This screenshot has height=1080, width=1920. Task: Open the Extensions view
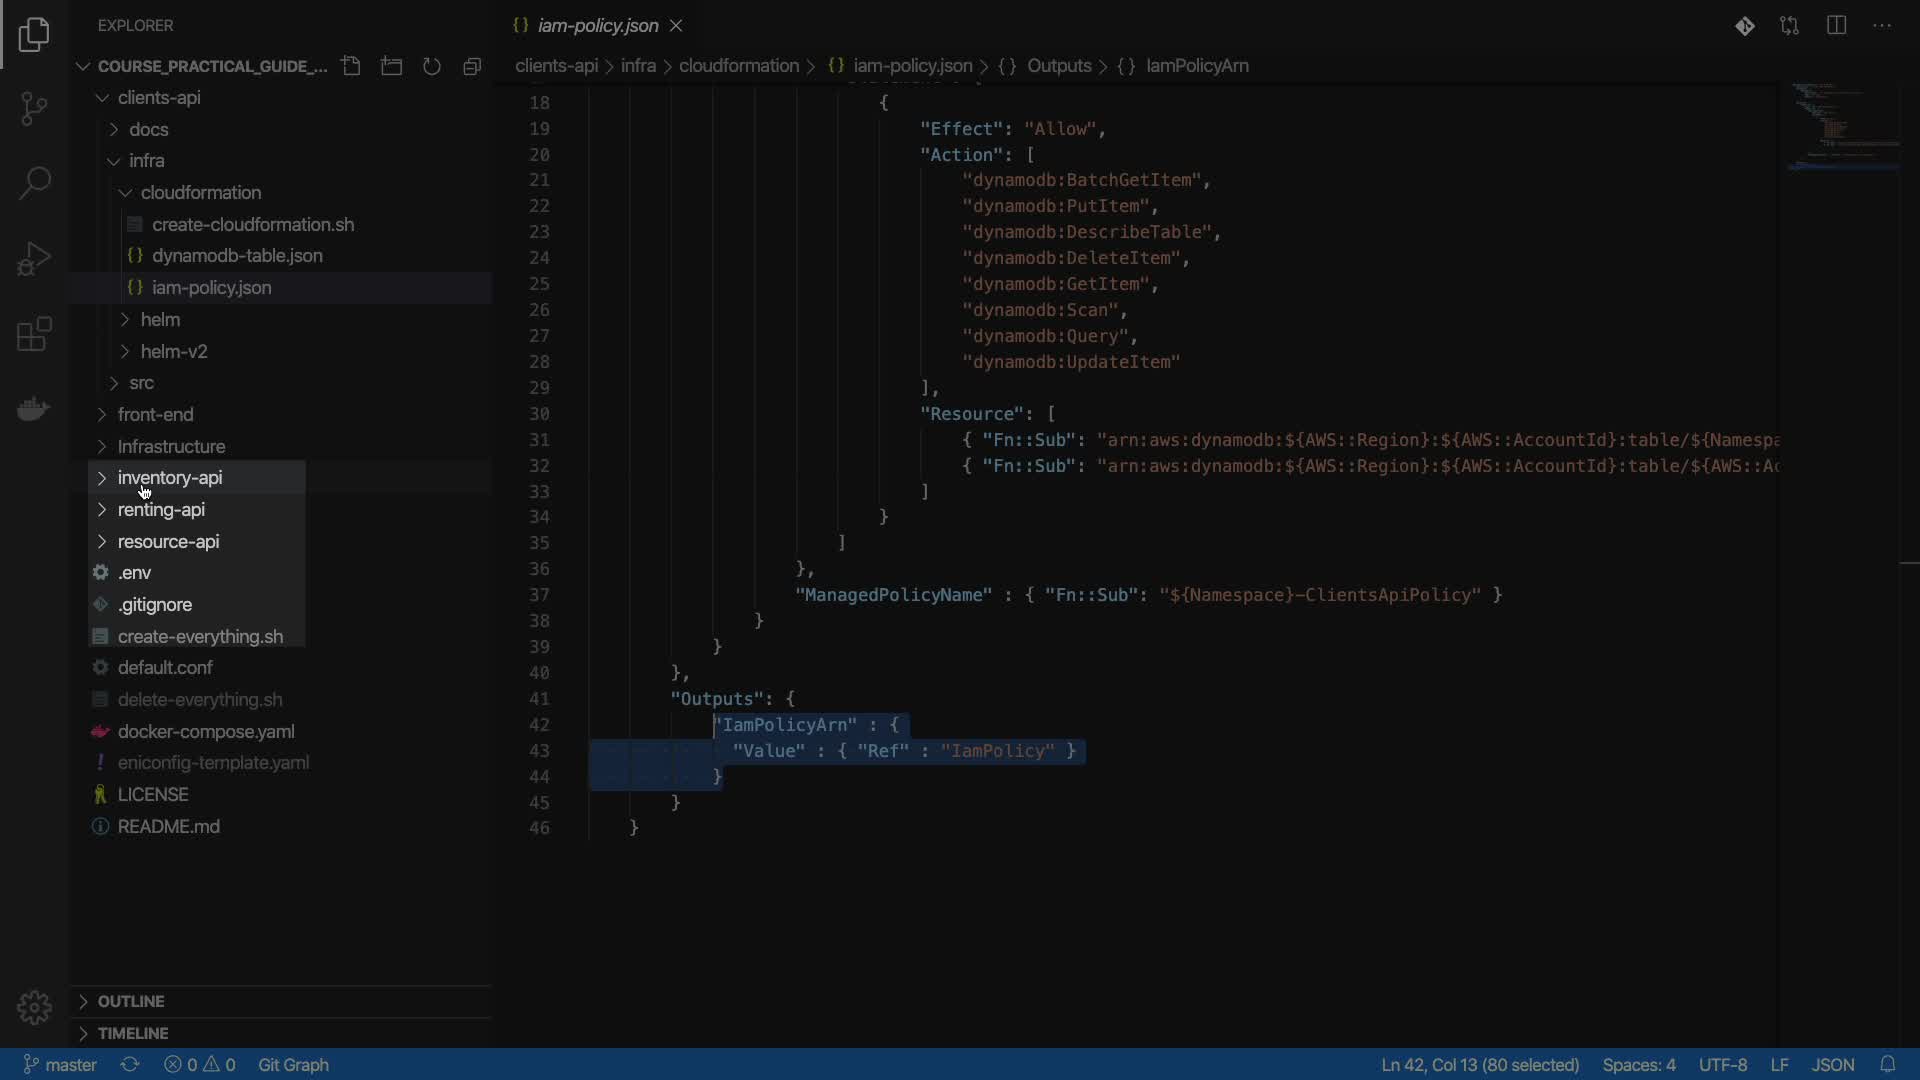click(x=34, y=335)
